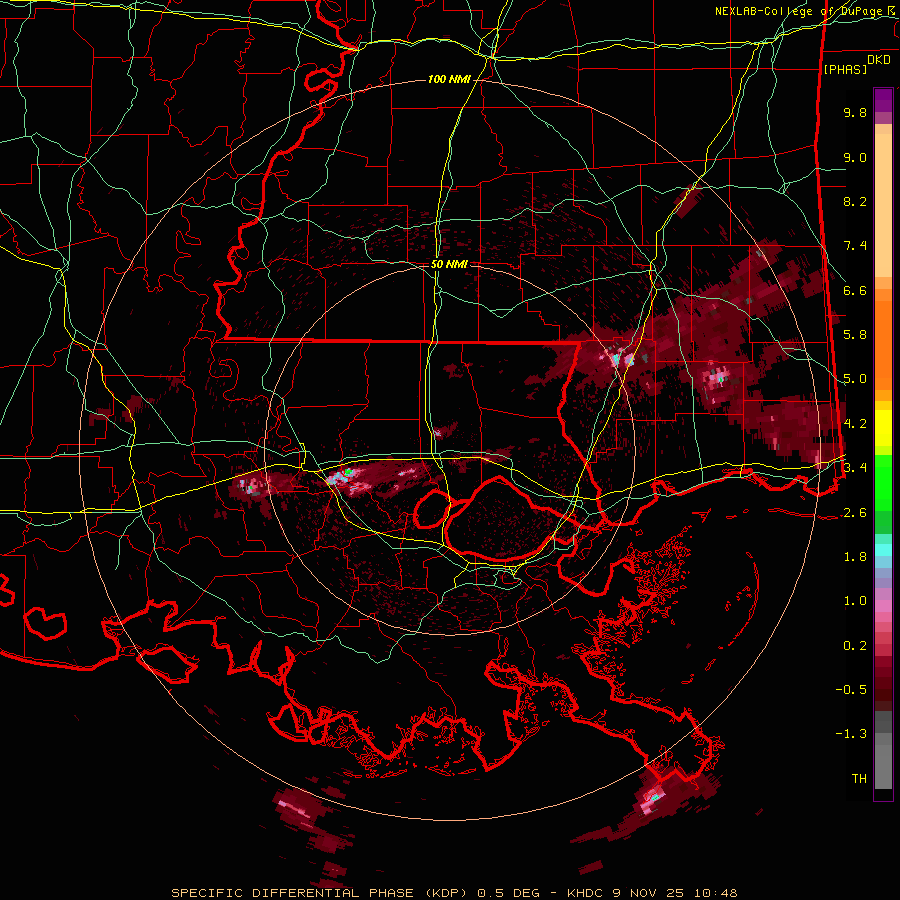Click the 5.8 value on color scale
Image resolution: width=900 pixels, height=900 pixels.
pos(855,335)
